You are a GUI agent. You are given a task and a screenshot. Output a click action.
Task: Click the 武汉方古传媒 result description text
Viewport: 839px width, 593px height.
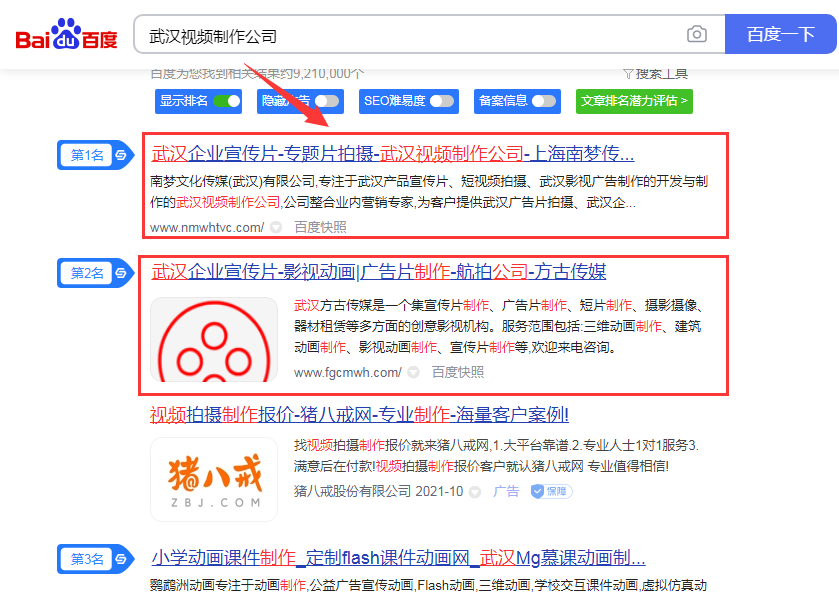point(498,326)
